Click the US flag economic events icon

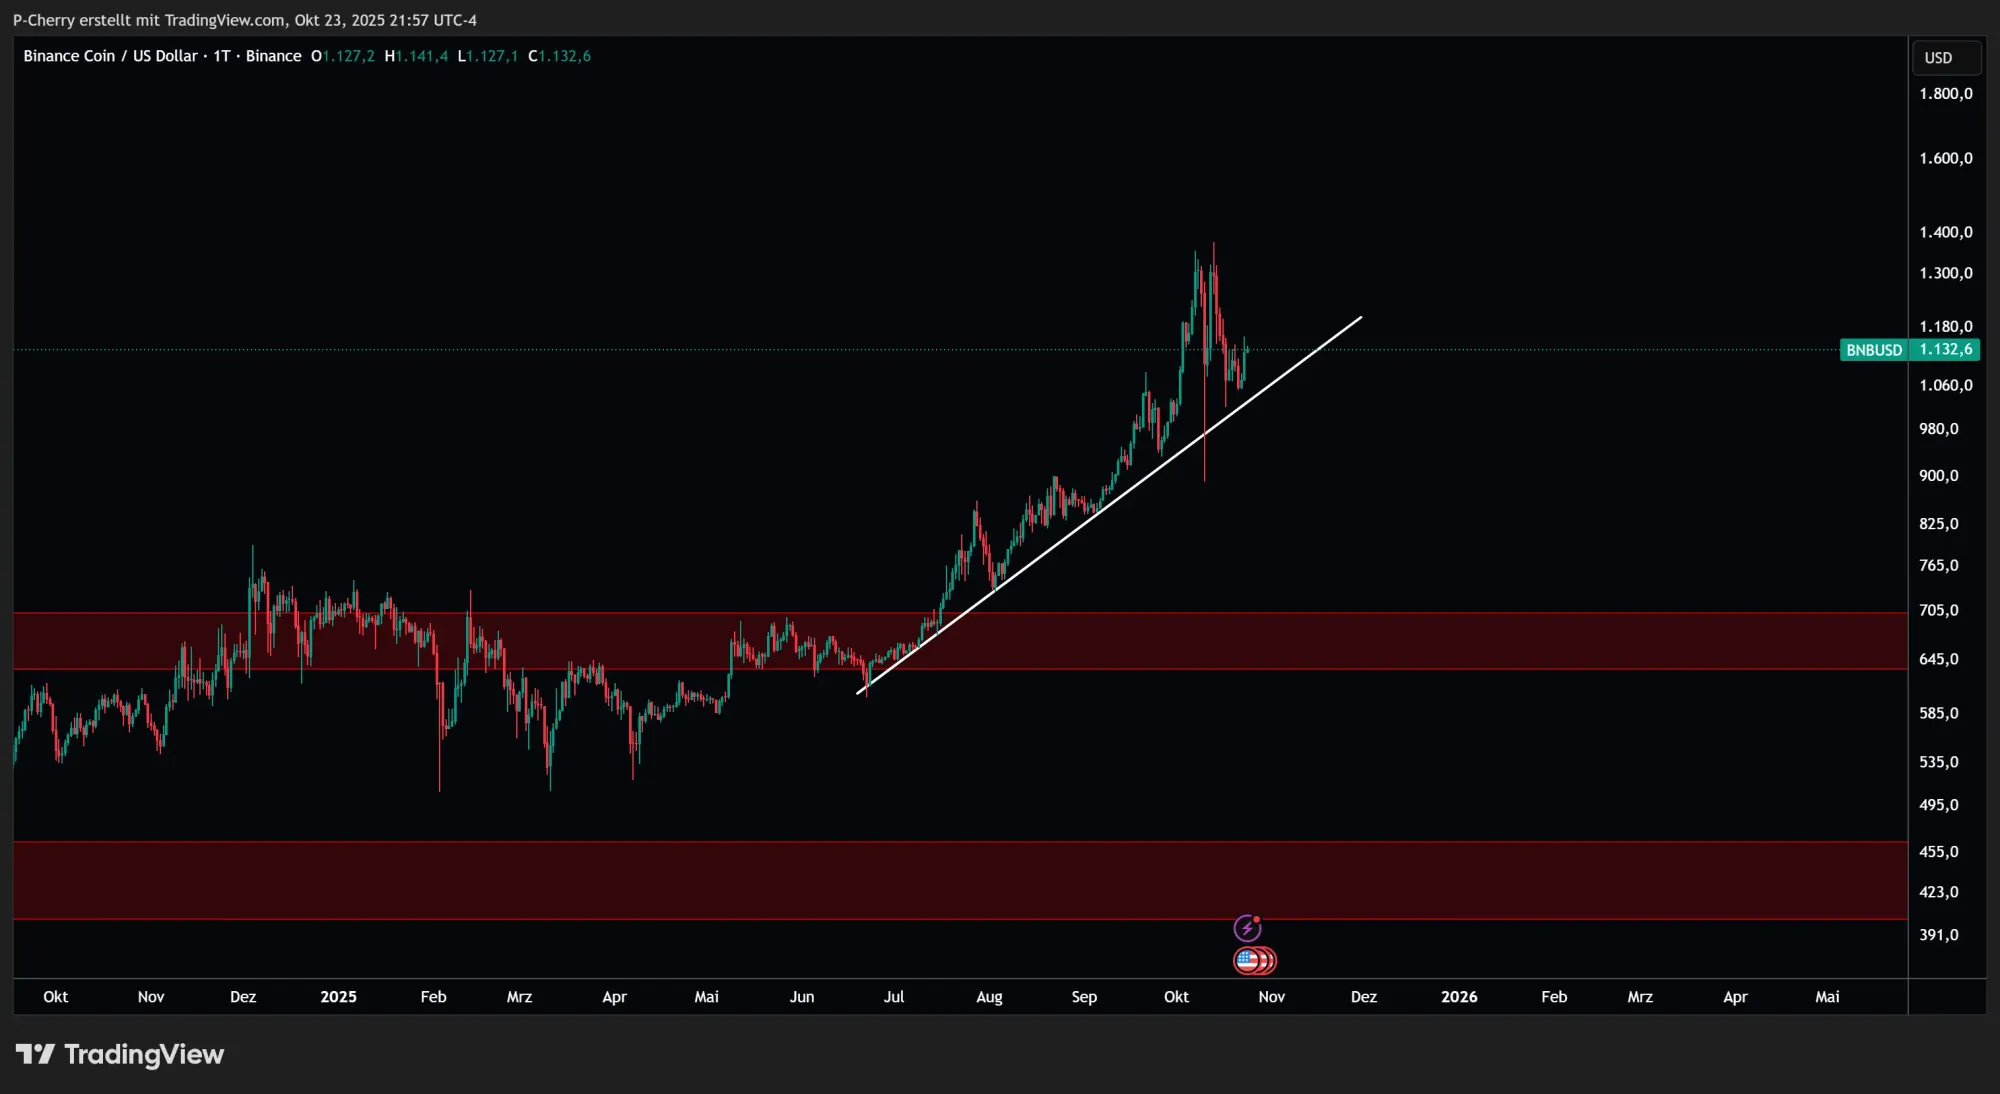tap(1248, 961)
